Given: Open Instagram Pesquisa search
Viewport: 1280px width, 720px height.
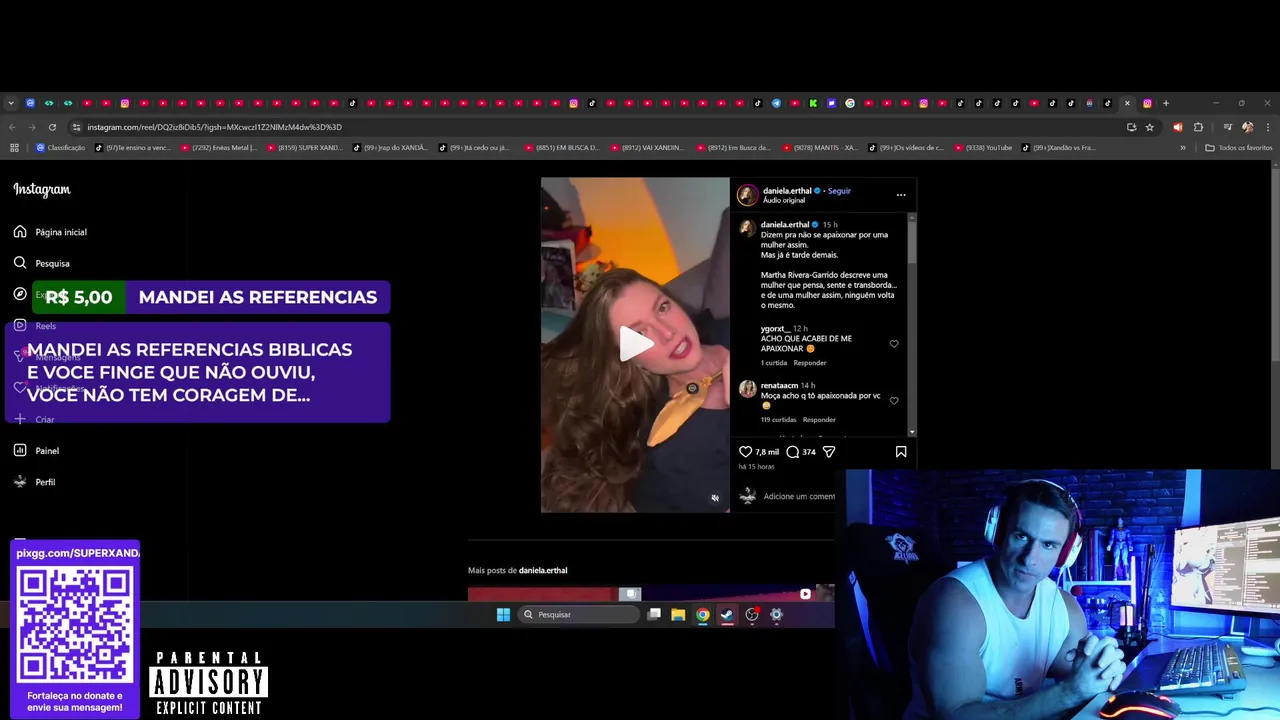Looking at the screenshot, I should (x=41, y=263).
